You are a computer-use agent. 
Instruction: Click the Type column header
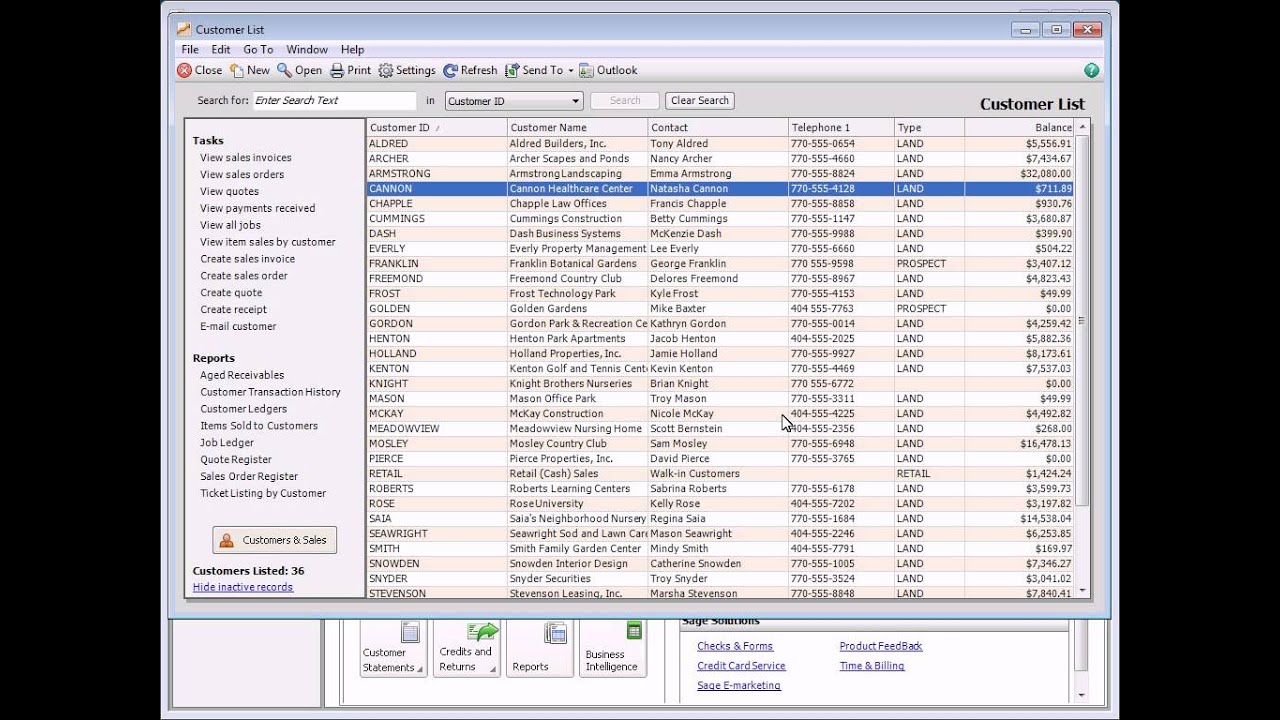929,127
